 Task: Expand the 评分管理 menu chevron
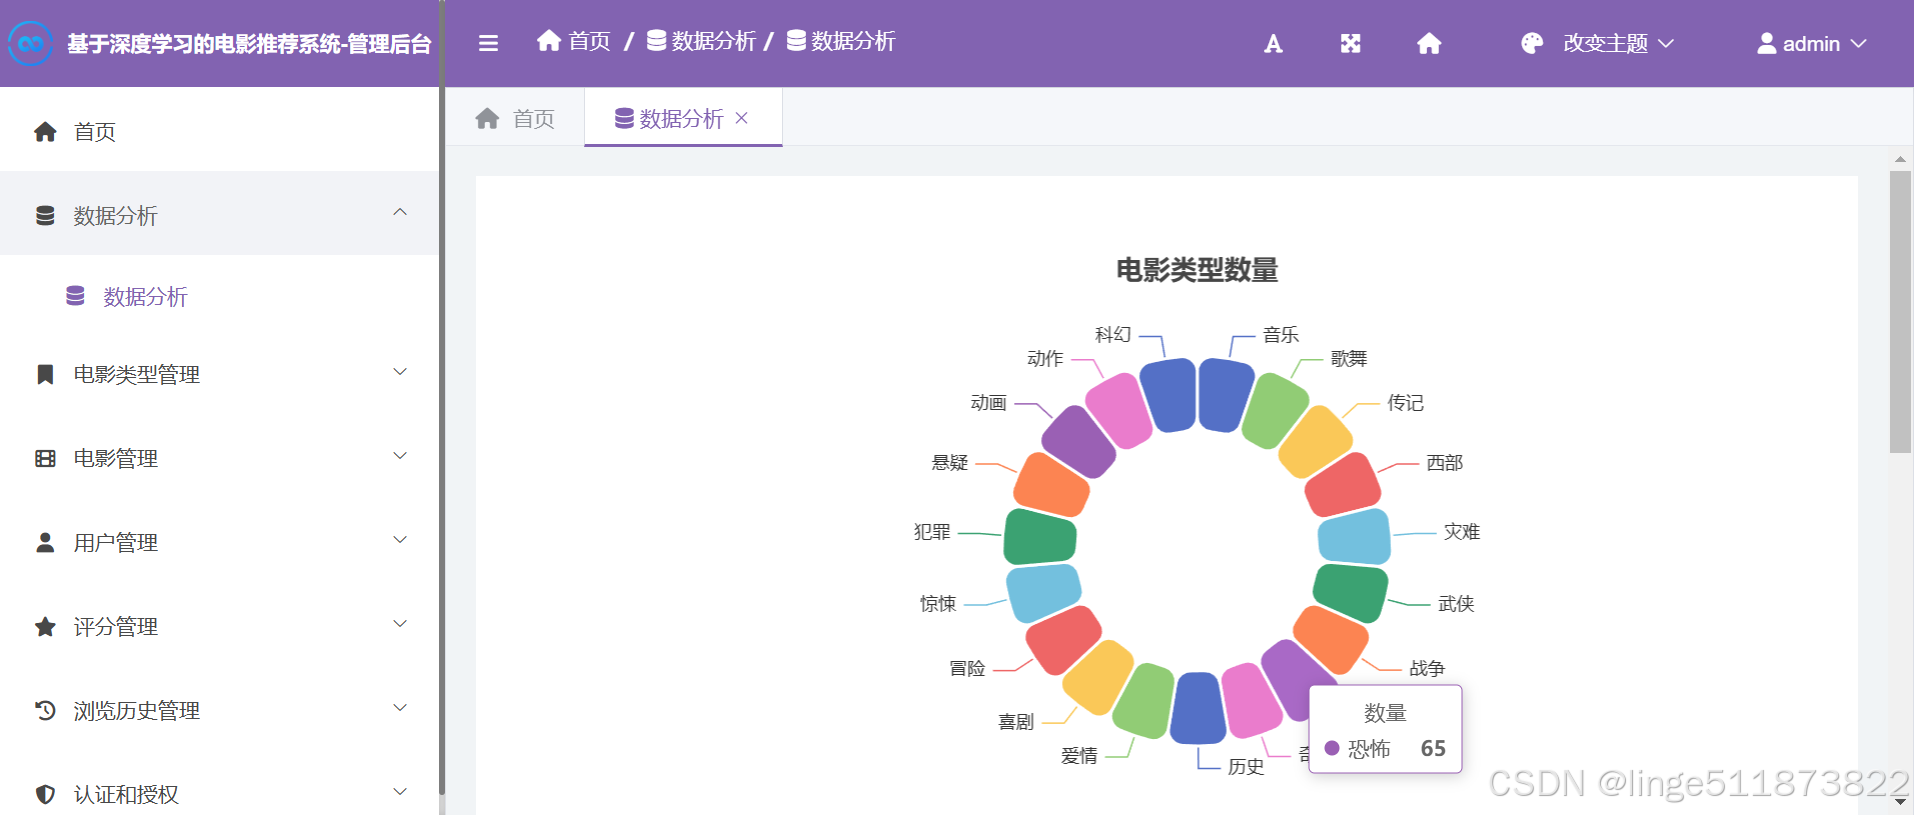(400, 624)
